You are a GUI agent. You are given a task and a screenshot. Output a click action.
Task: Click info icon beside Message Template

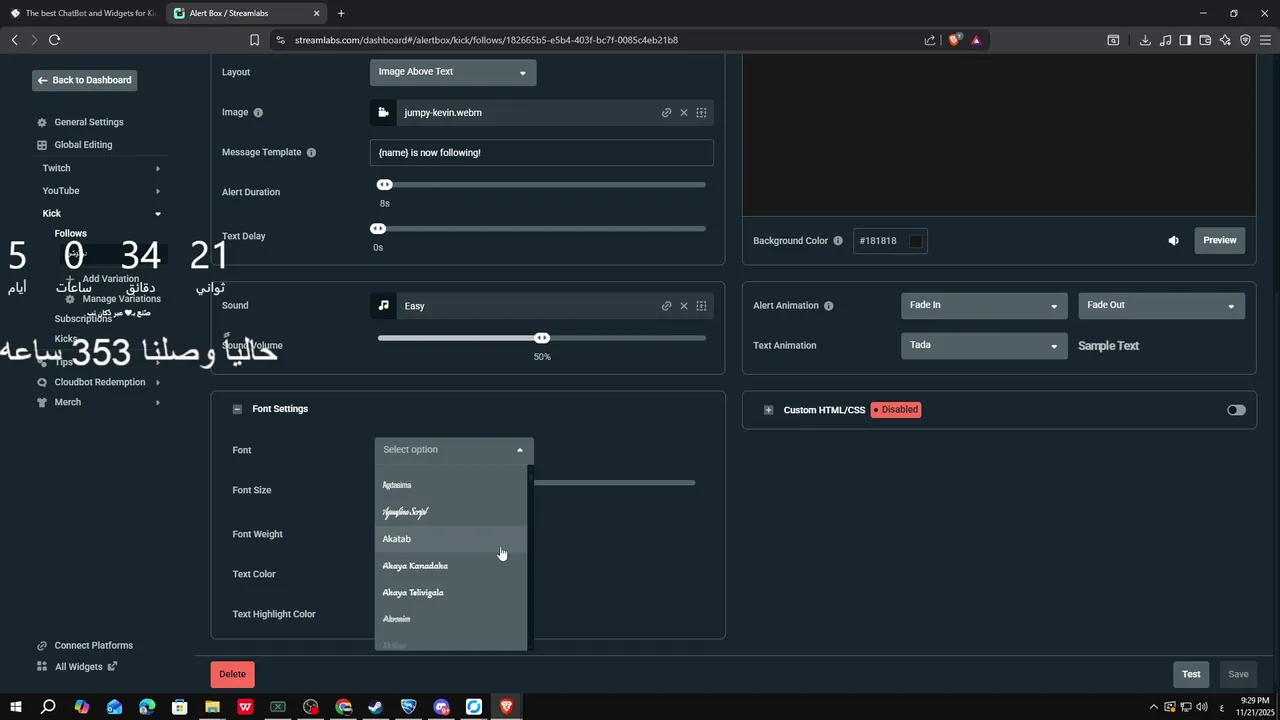pyautogui.click(x=311, y=153)
